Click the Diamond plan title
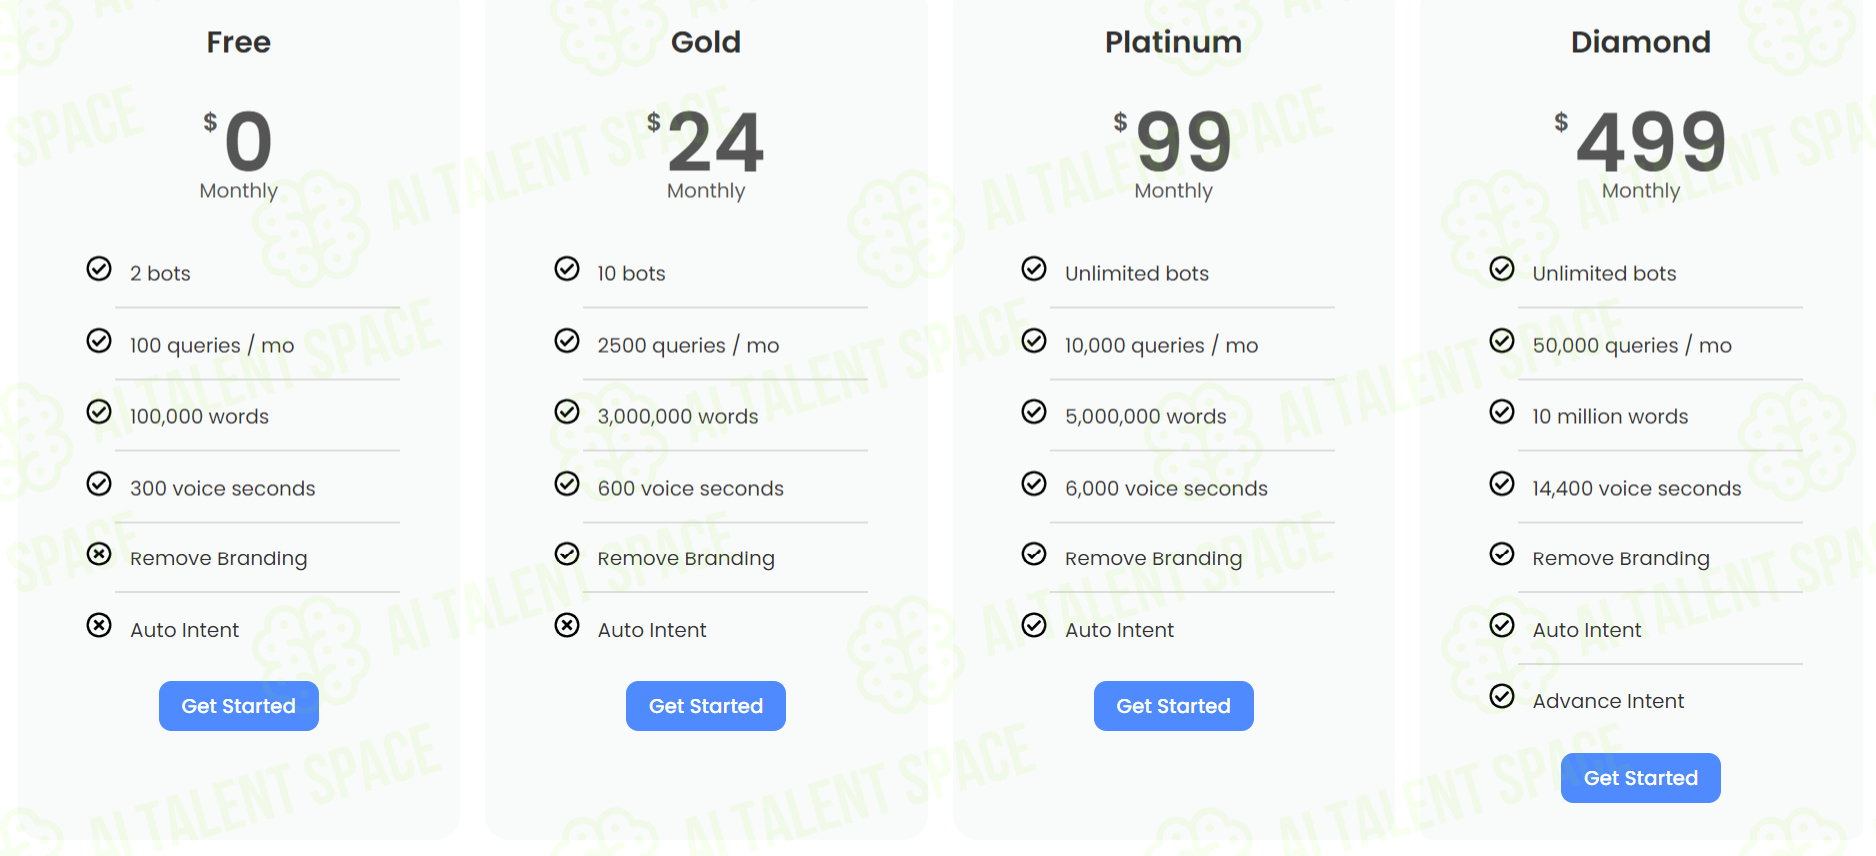1876x856 pixels. tap(1641, 42)
